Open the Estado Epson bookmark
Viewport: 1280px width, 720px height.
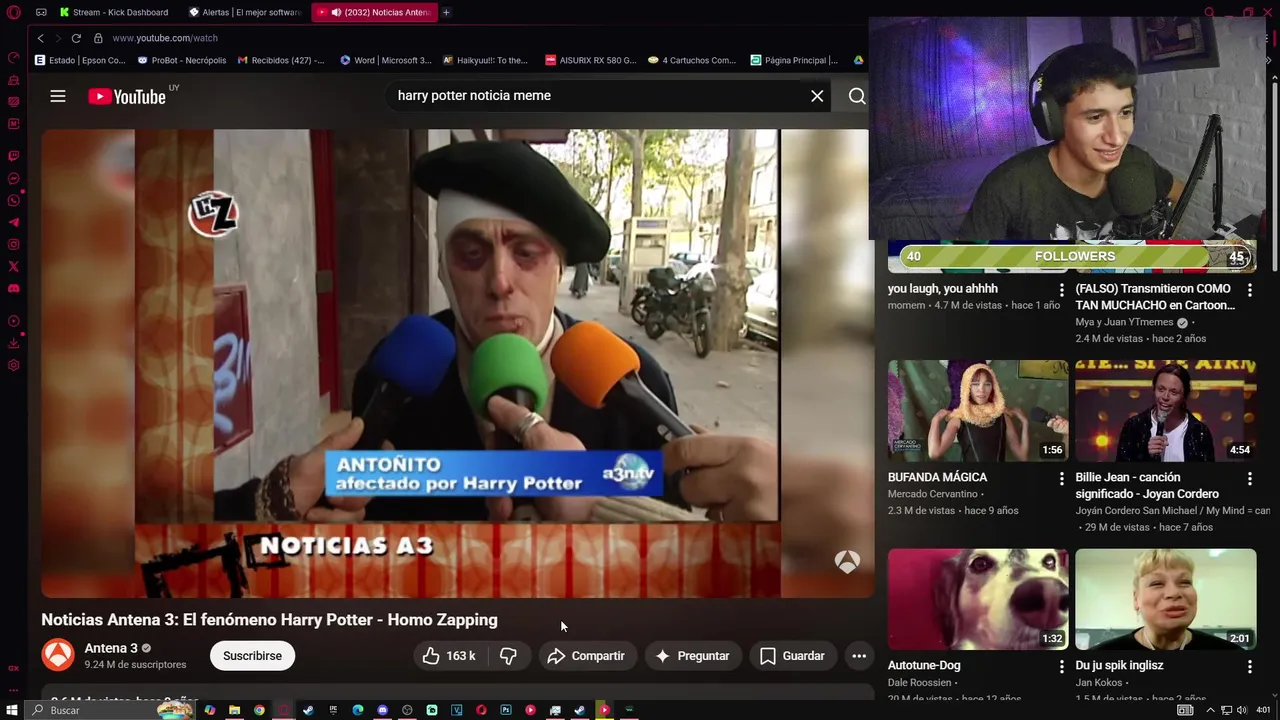click(80, 60)
